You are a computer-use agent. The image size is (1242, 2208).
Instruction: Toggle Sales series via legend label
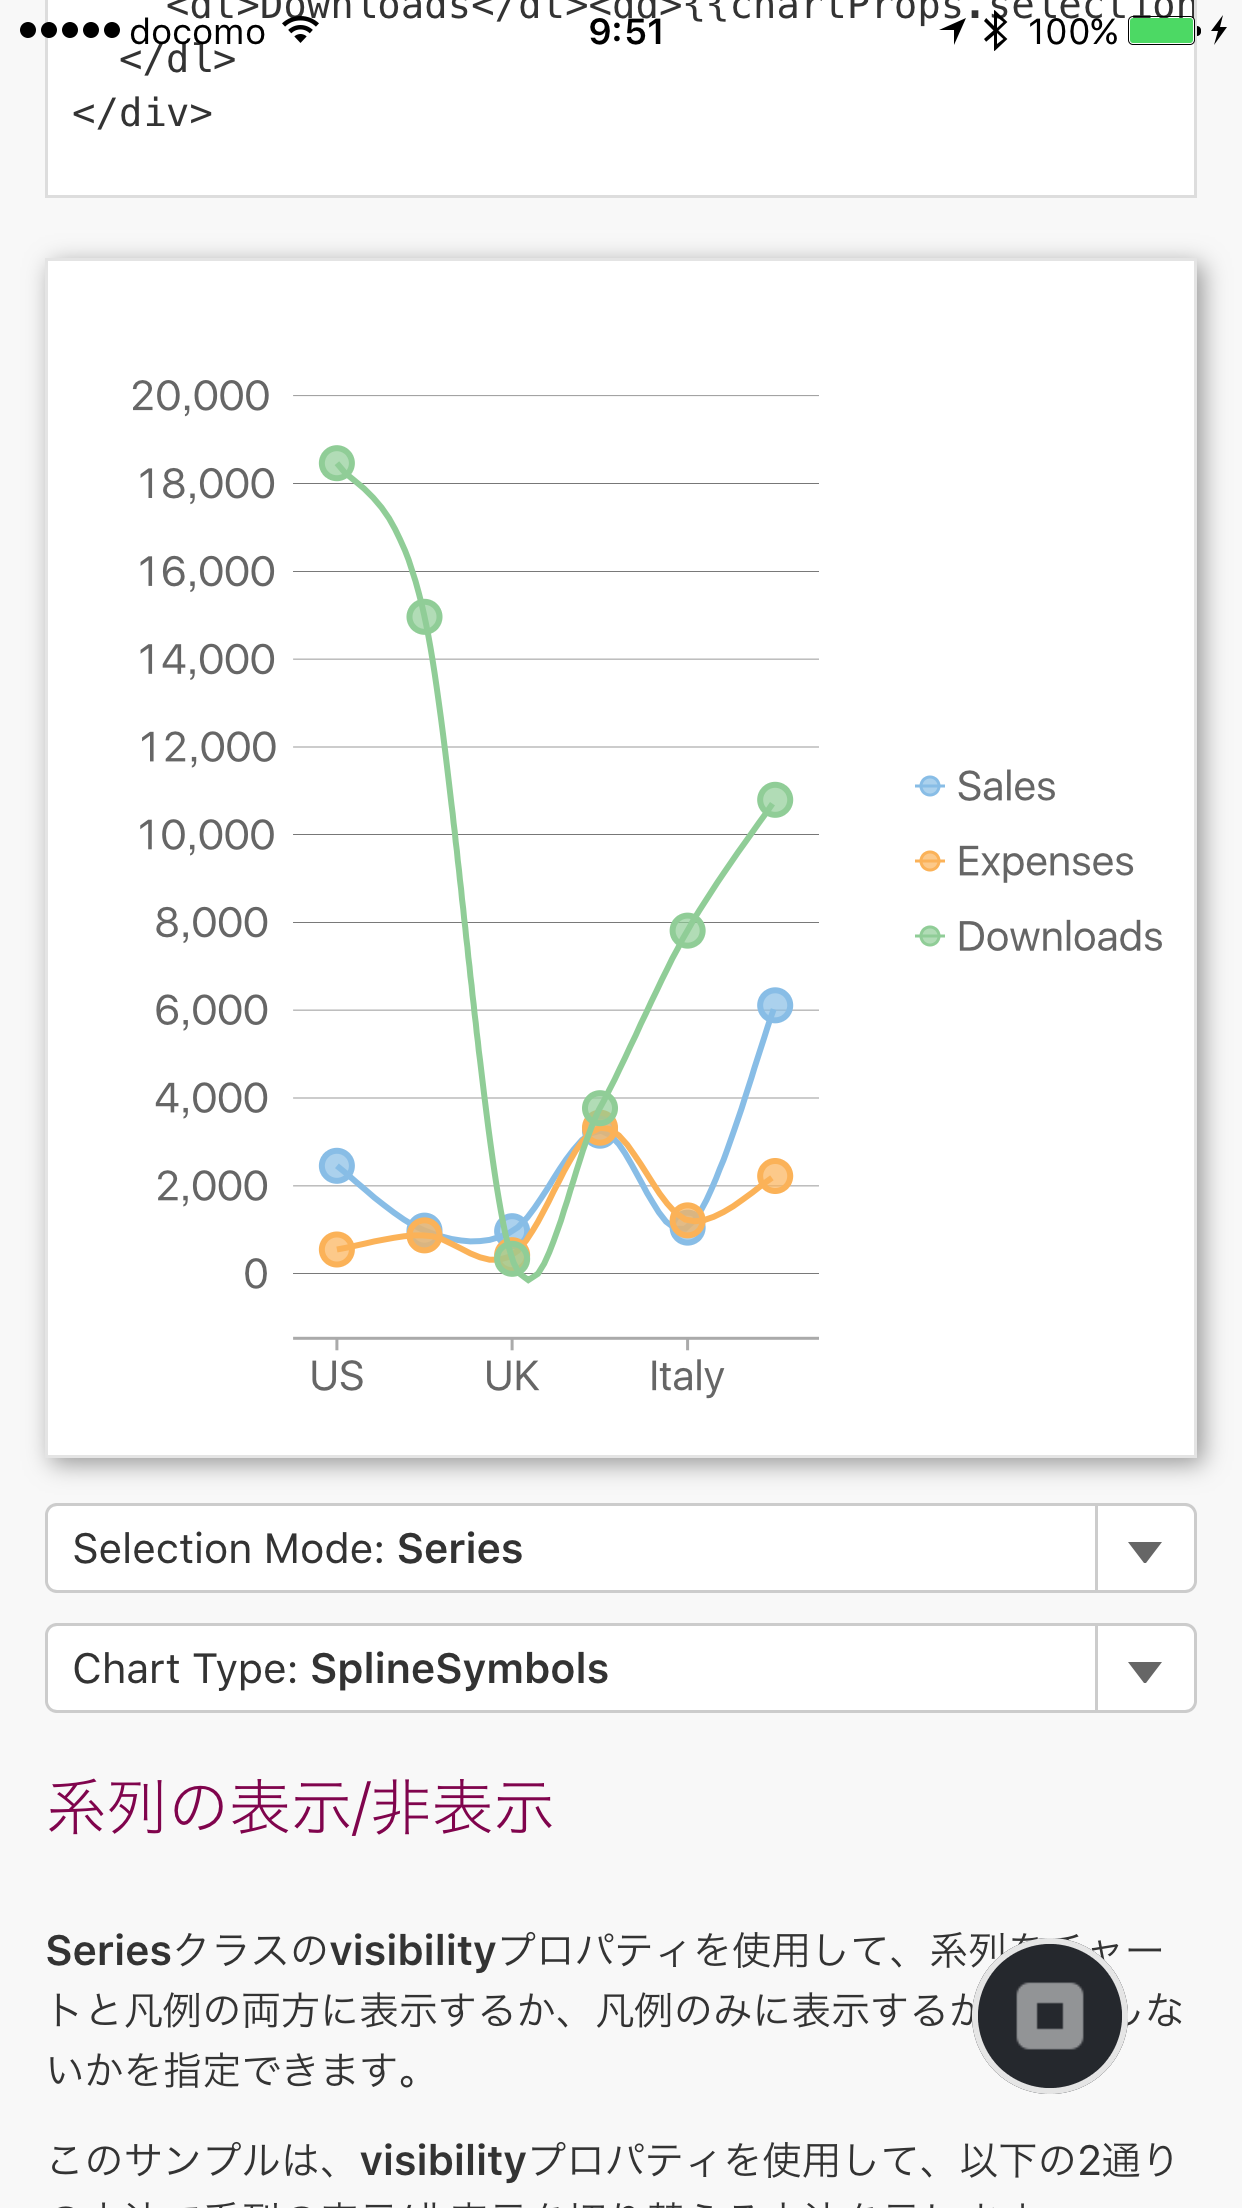pos(1006,786)
